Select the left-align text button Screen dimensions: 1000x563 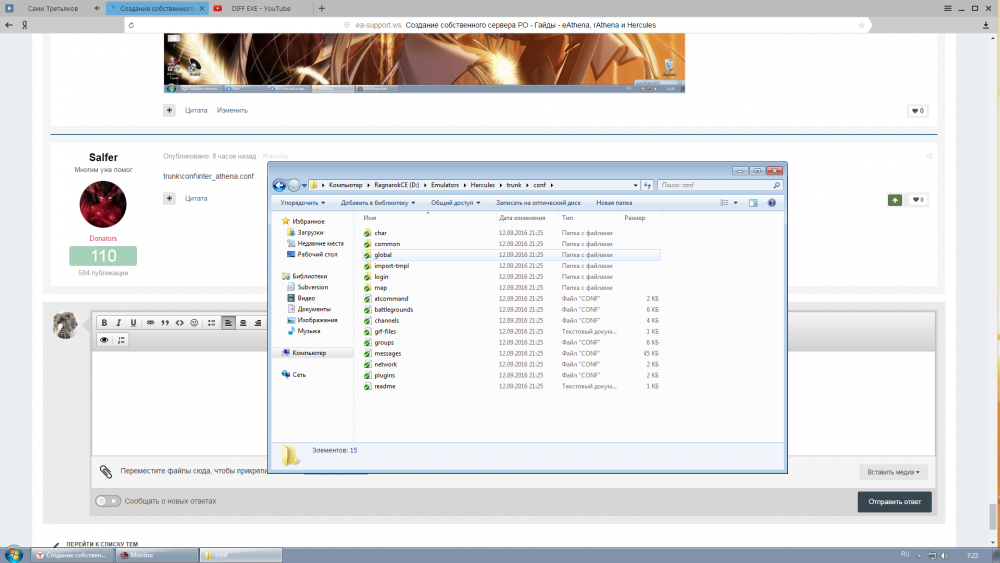click(229, 323)
